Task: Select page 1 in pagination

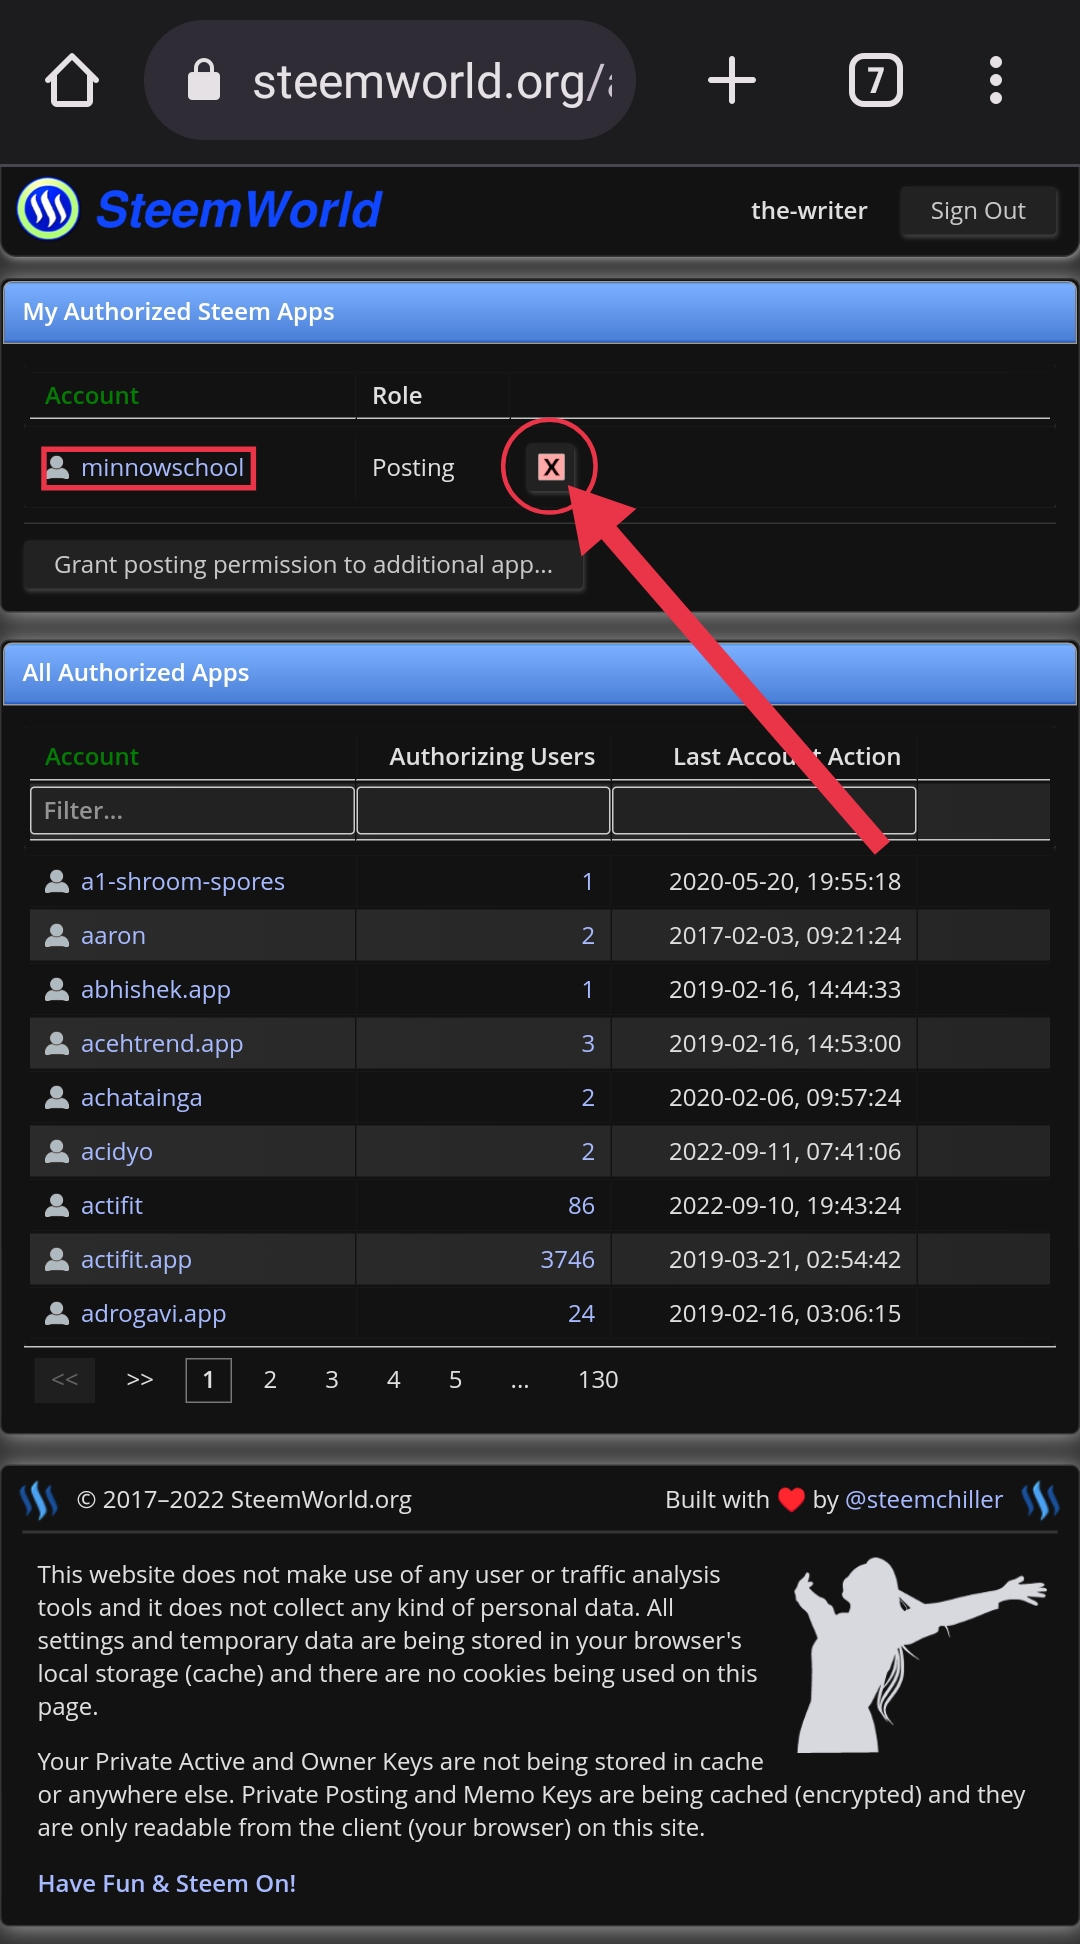Action: [208, 1380]
